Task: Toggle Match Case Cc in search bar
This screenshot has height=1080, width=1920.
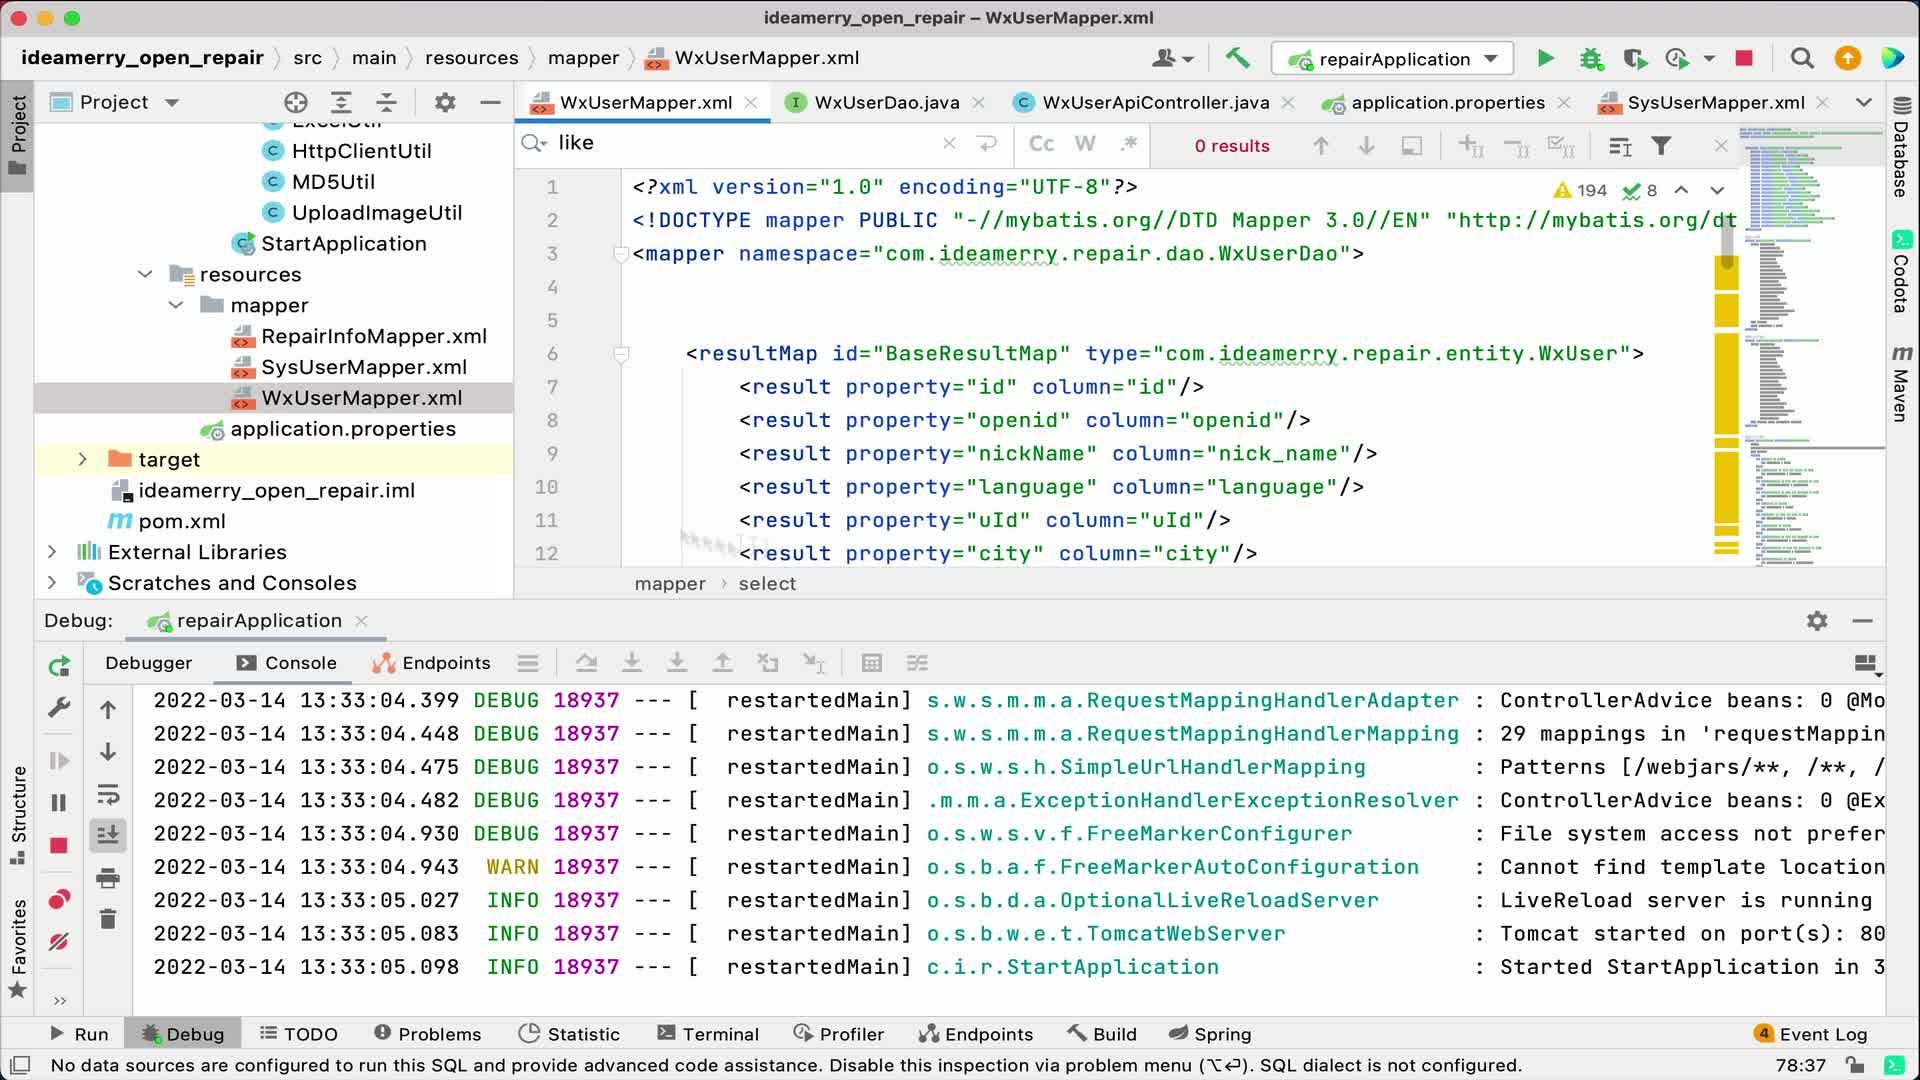Action: (1041, 144)
